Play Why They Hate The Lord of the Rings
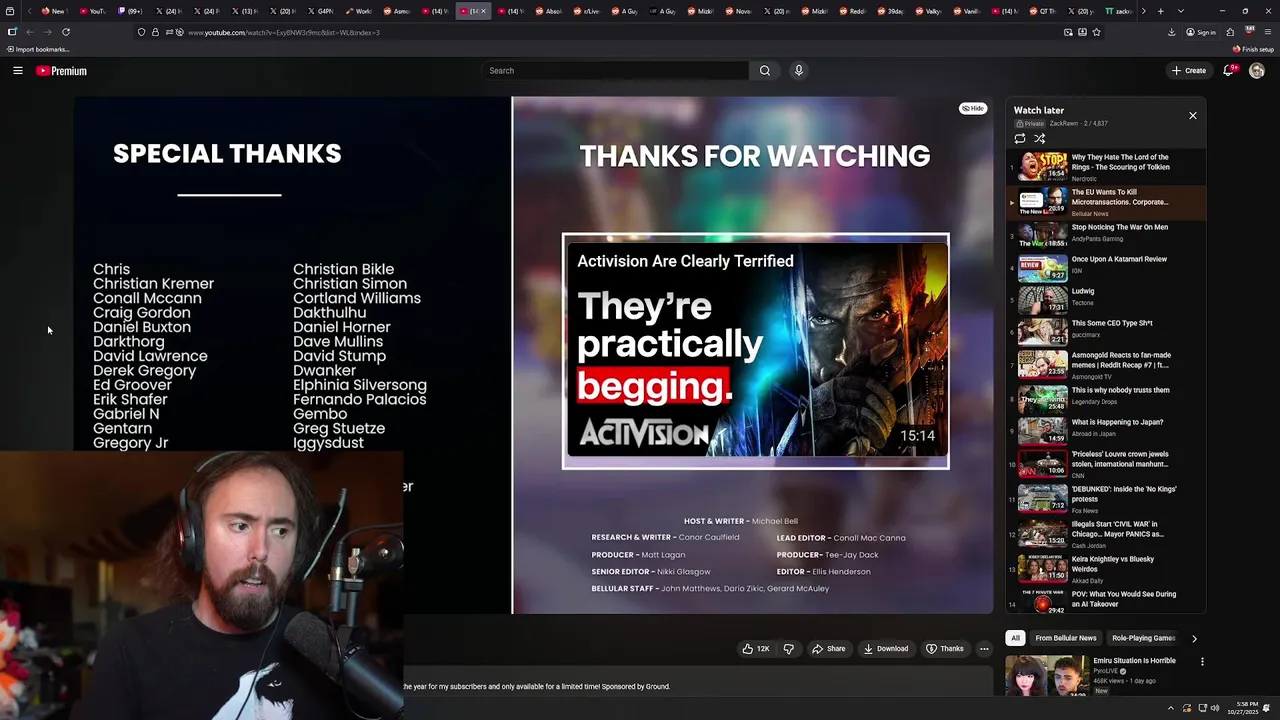This screenshot has width=1280, height=720. coord(1105,166)
